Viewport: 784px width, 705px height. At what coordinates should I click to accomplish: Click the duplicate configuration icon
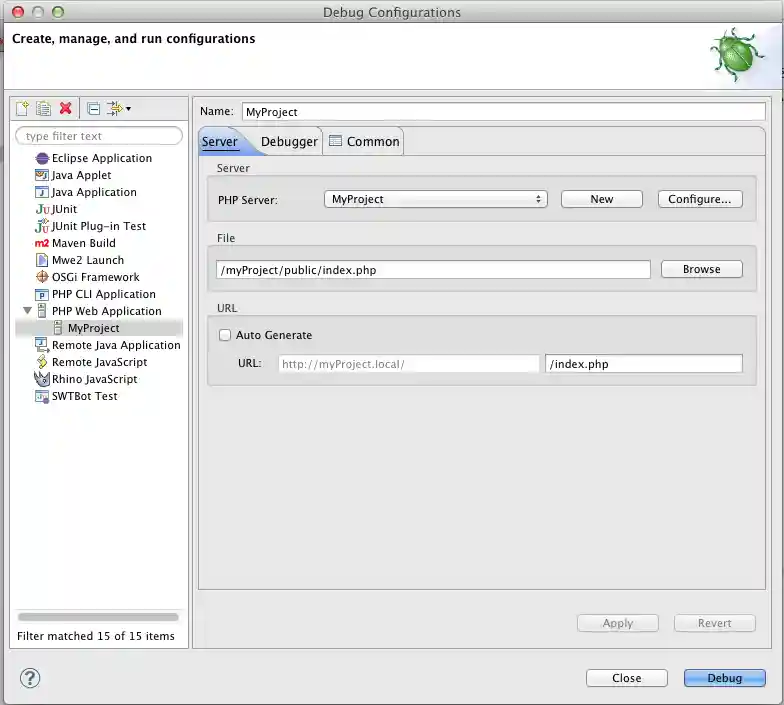tap(43, 109)
